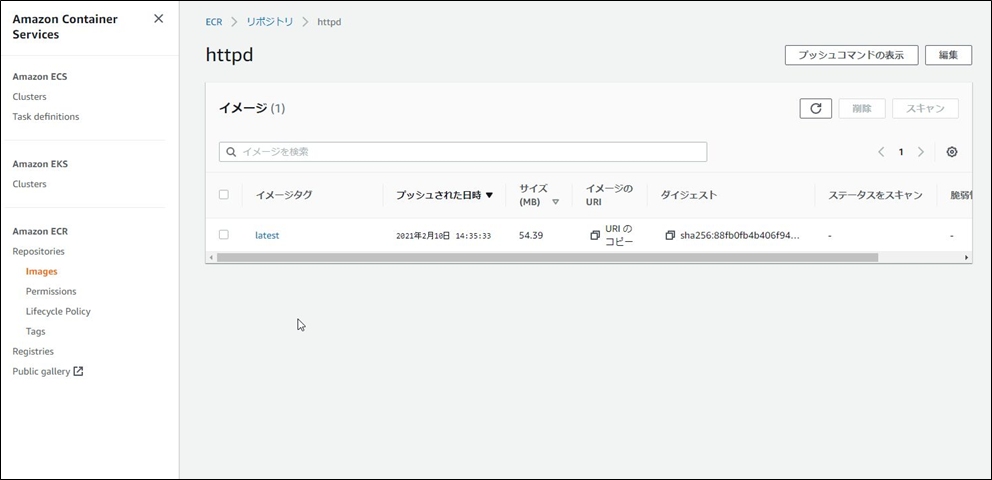
Task: Click the URI のコピー text
Action: 619,235
